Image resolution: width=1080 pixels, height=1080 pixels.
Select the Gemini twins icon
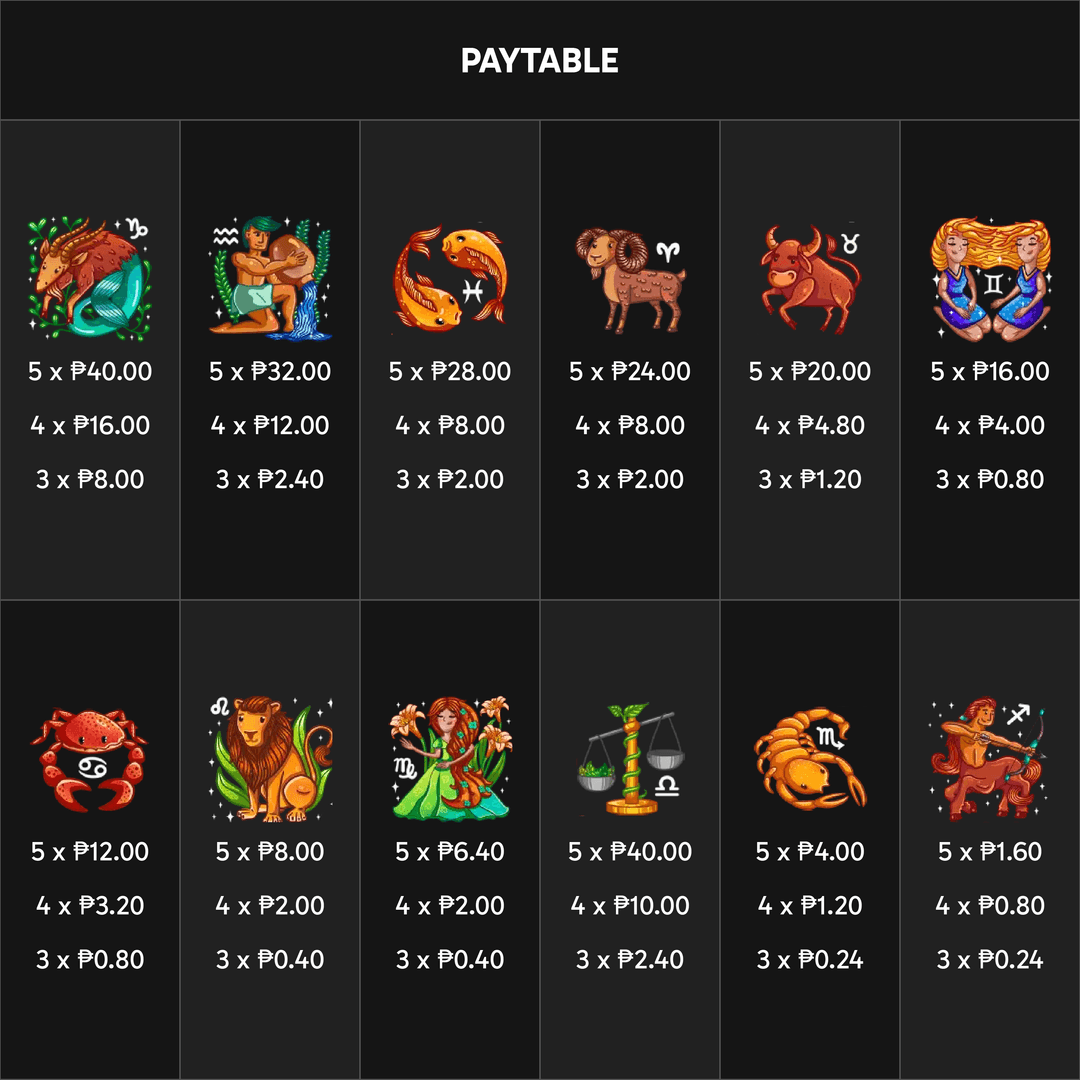pyautogui.click(x=990, y=278)
